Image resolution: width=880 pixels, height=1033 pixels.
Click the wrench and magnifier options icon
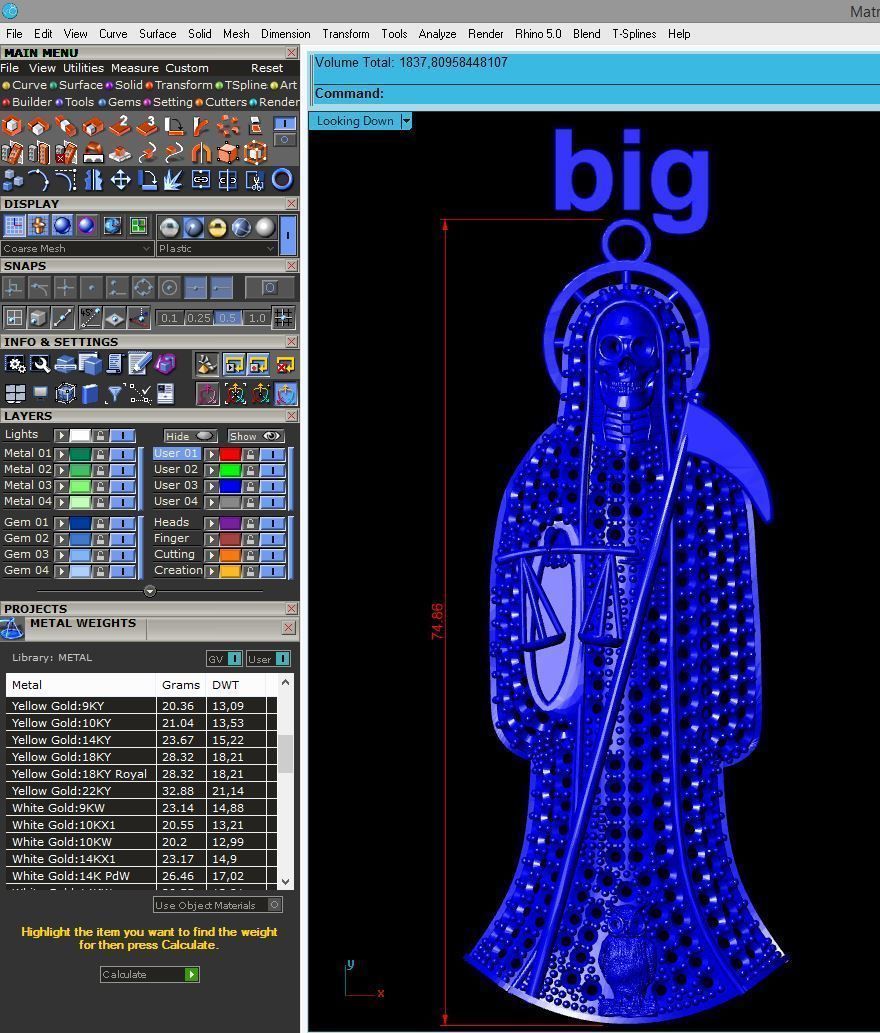point(40,364)
